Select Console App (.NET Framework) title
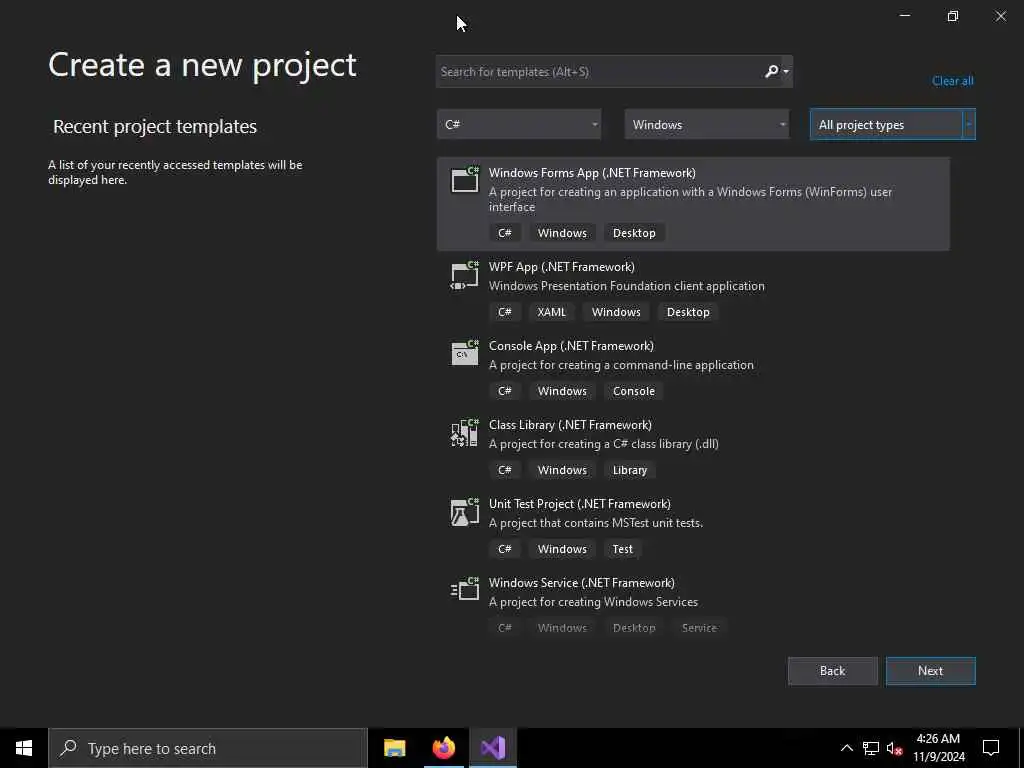The height and width of the screenshot is (768, 1024). click(571, 346)
